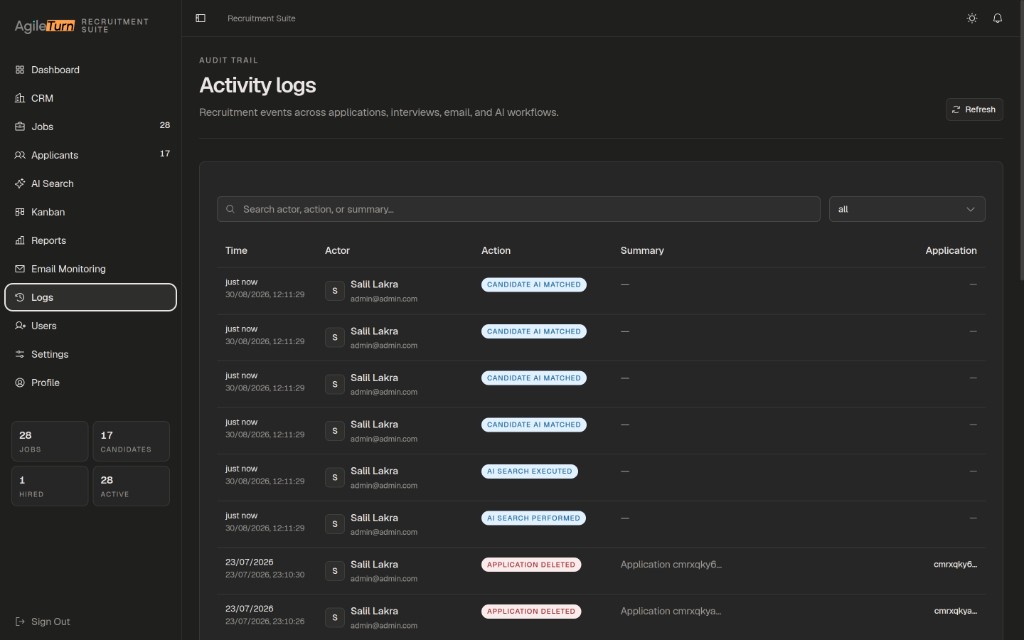Click the S avatar in AI SEARCH EXECUTED row
This screenshot has width=1024, height=640.
click(334, 477)
